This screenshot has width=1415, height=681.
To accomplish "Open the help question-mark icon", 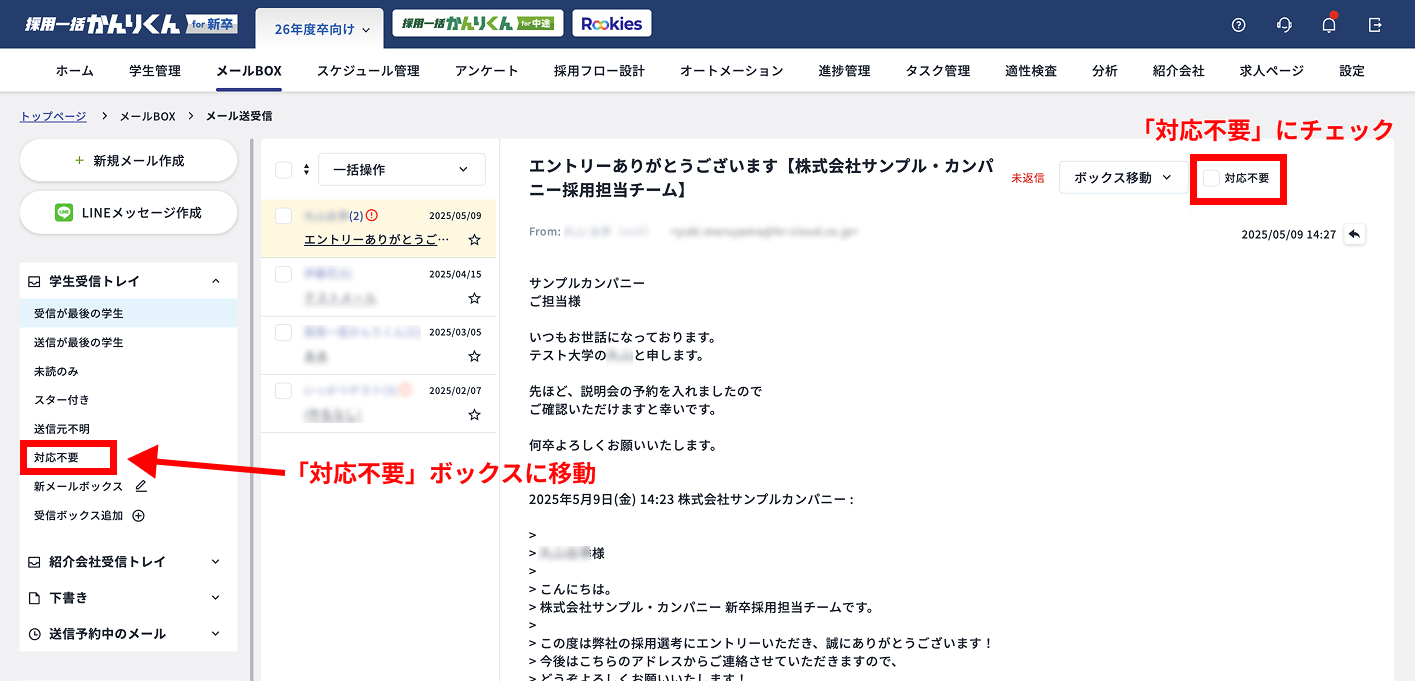I will tap(1239, 25).
